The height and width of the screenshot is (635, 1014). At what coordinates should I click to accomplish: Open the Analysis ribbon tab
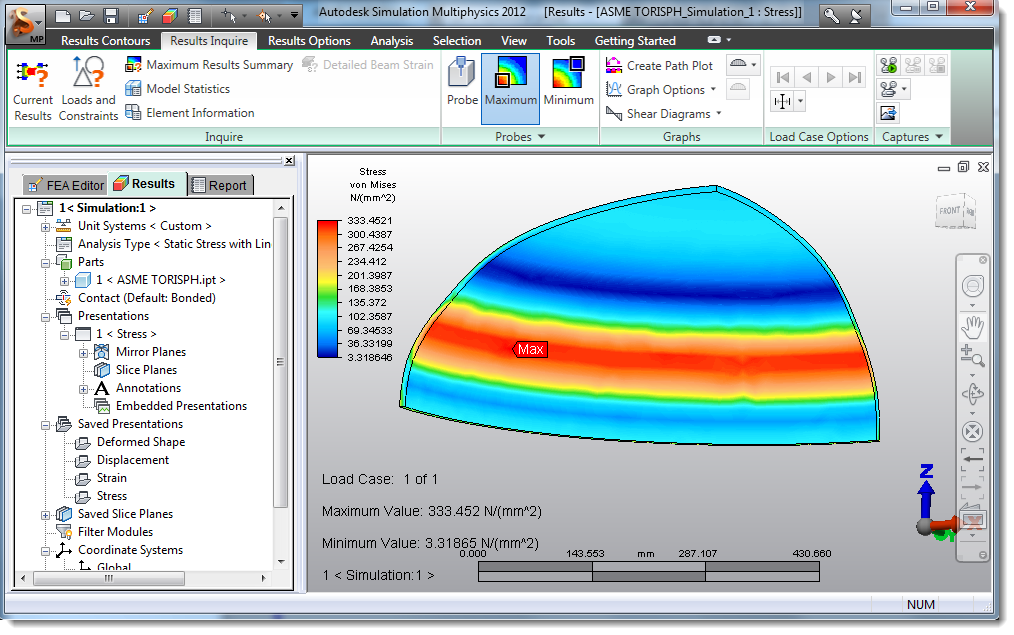coord(391,40)
